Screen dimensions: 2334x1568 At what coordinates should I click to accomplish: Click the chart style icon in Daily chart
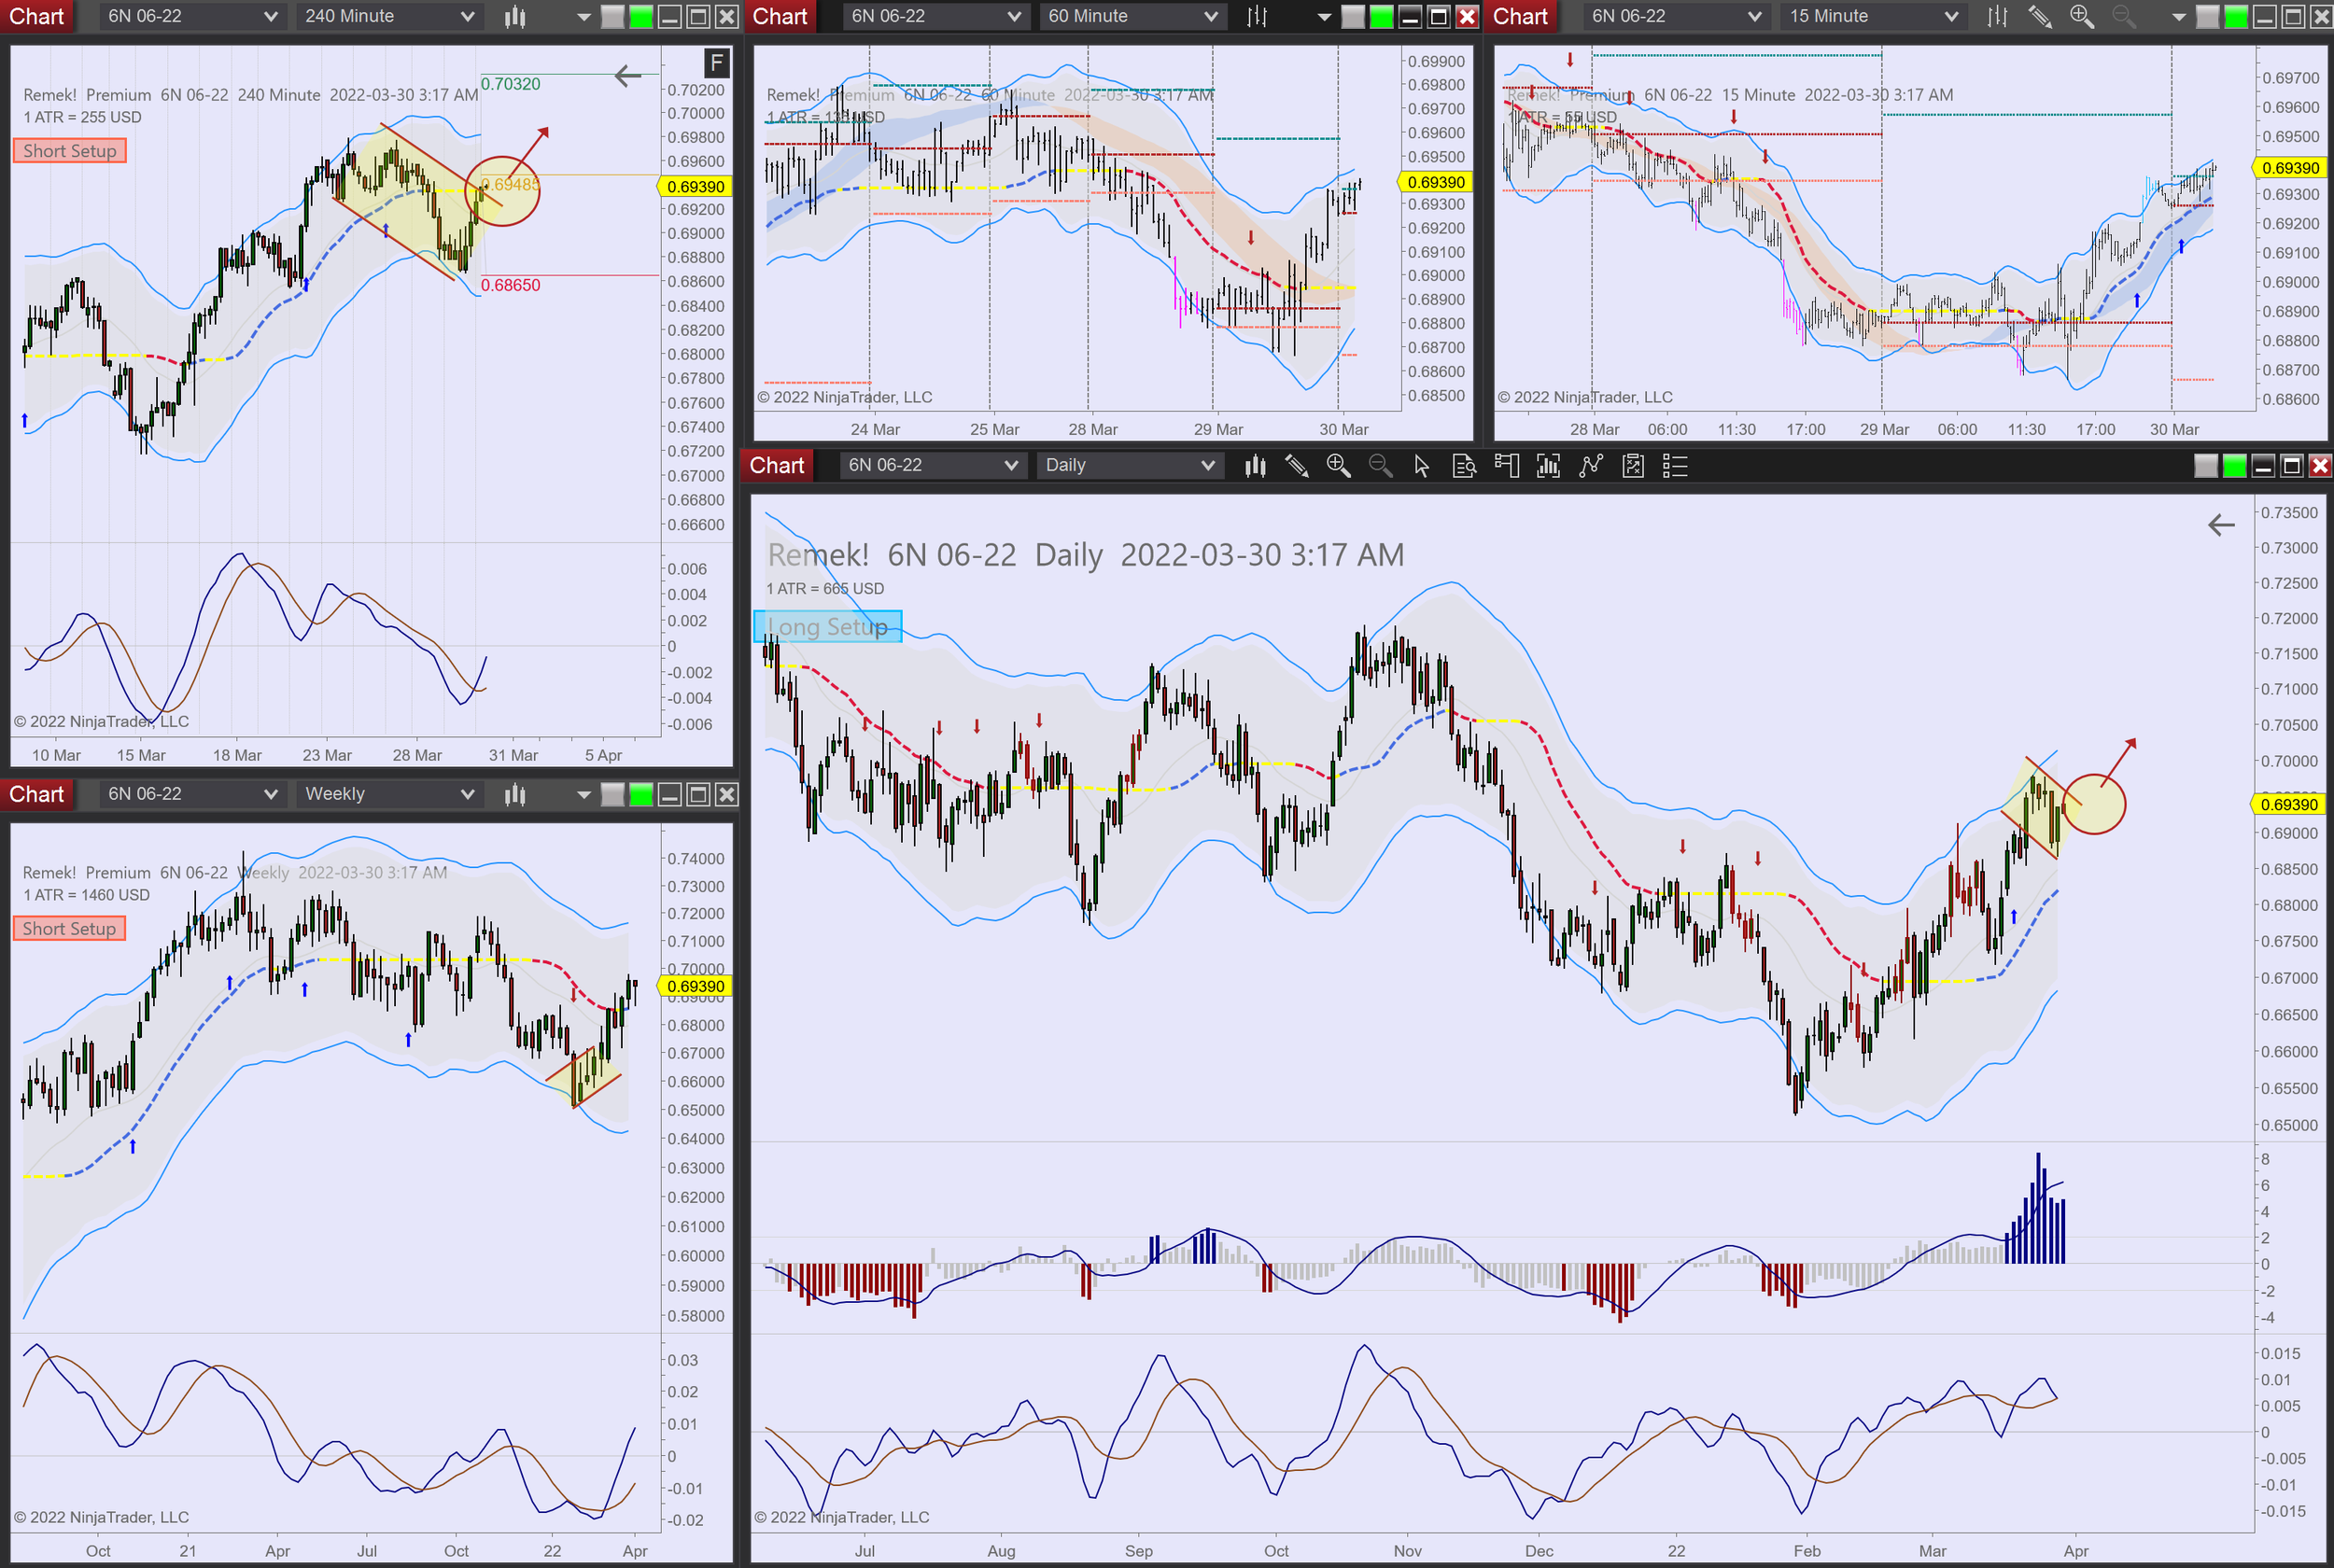pos(1255,466)
